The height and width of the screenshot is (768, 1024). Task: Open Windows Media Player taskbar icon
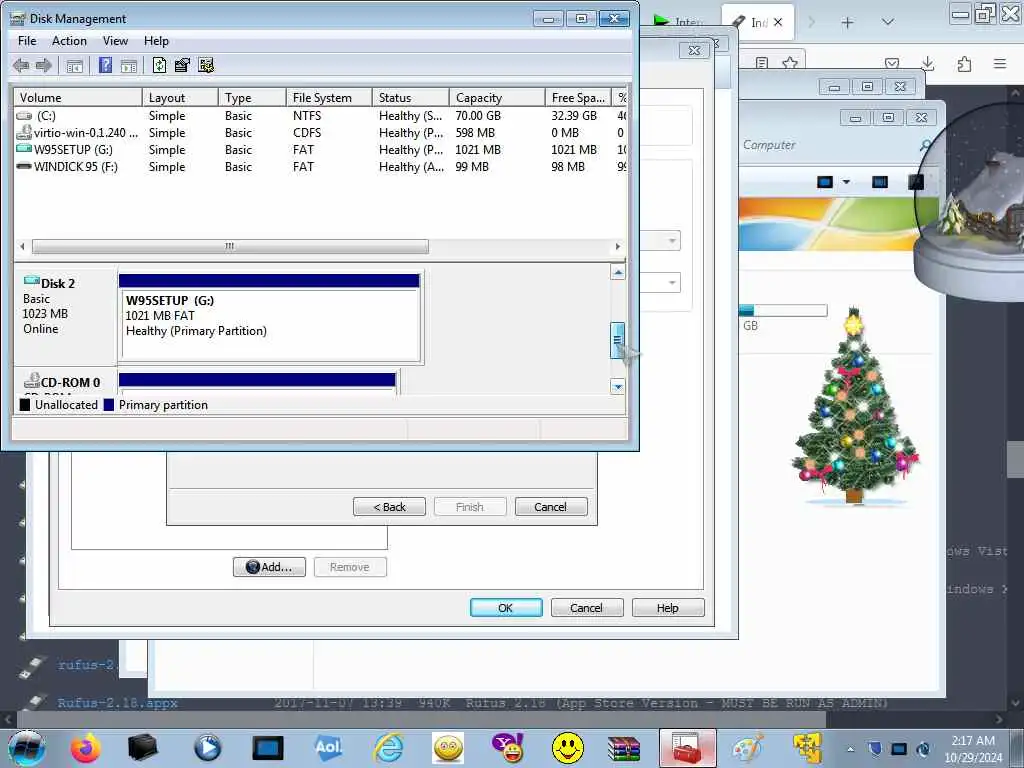[x=208, y=748]
